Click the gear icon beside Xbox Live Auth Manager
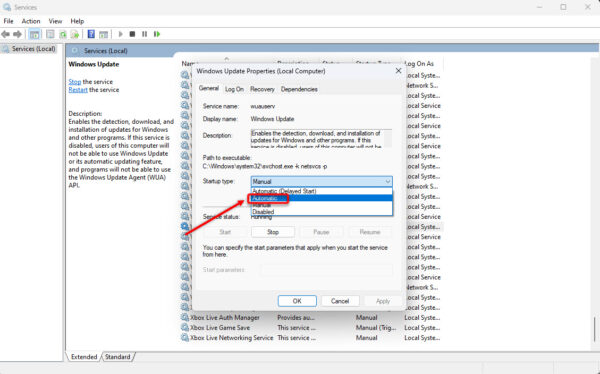Viewport: 600px width, 374px height. (x=185, y=318)
